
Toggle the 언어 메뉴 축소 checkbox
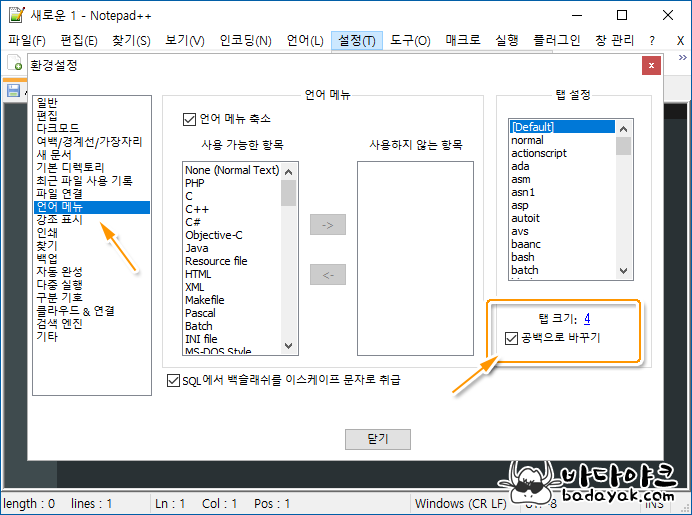point(189,119)
